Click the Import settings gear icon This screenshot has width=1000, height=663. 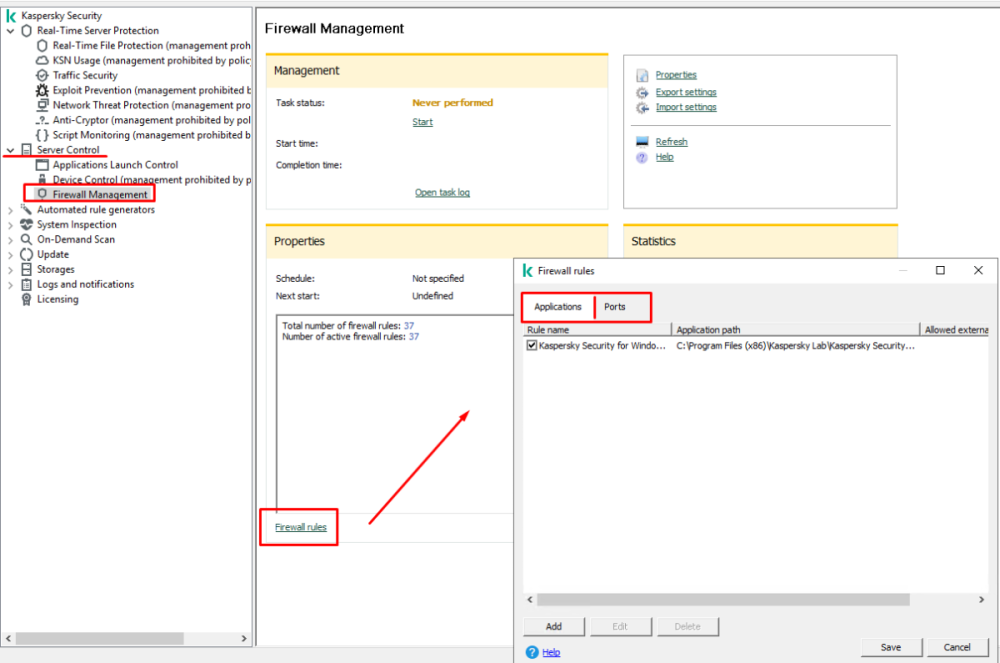coord(642,108)
